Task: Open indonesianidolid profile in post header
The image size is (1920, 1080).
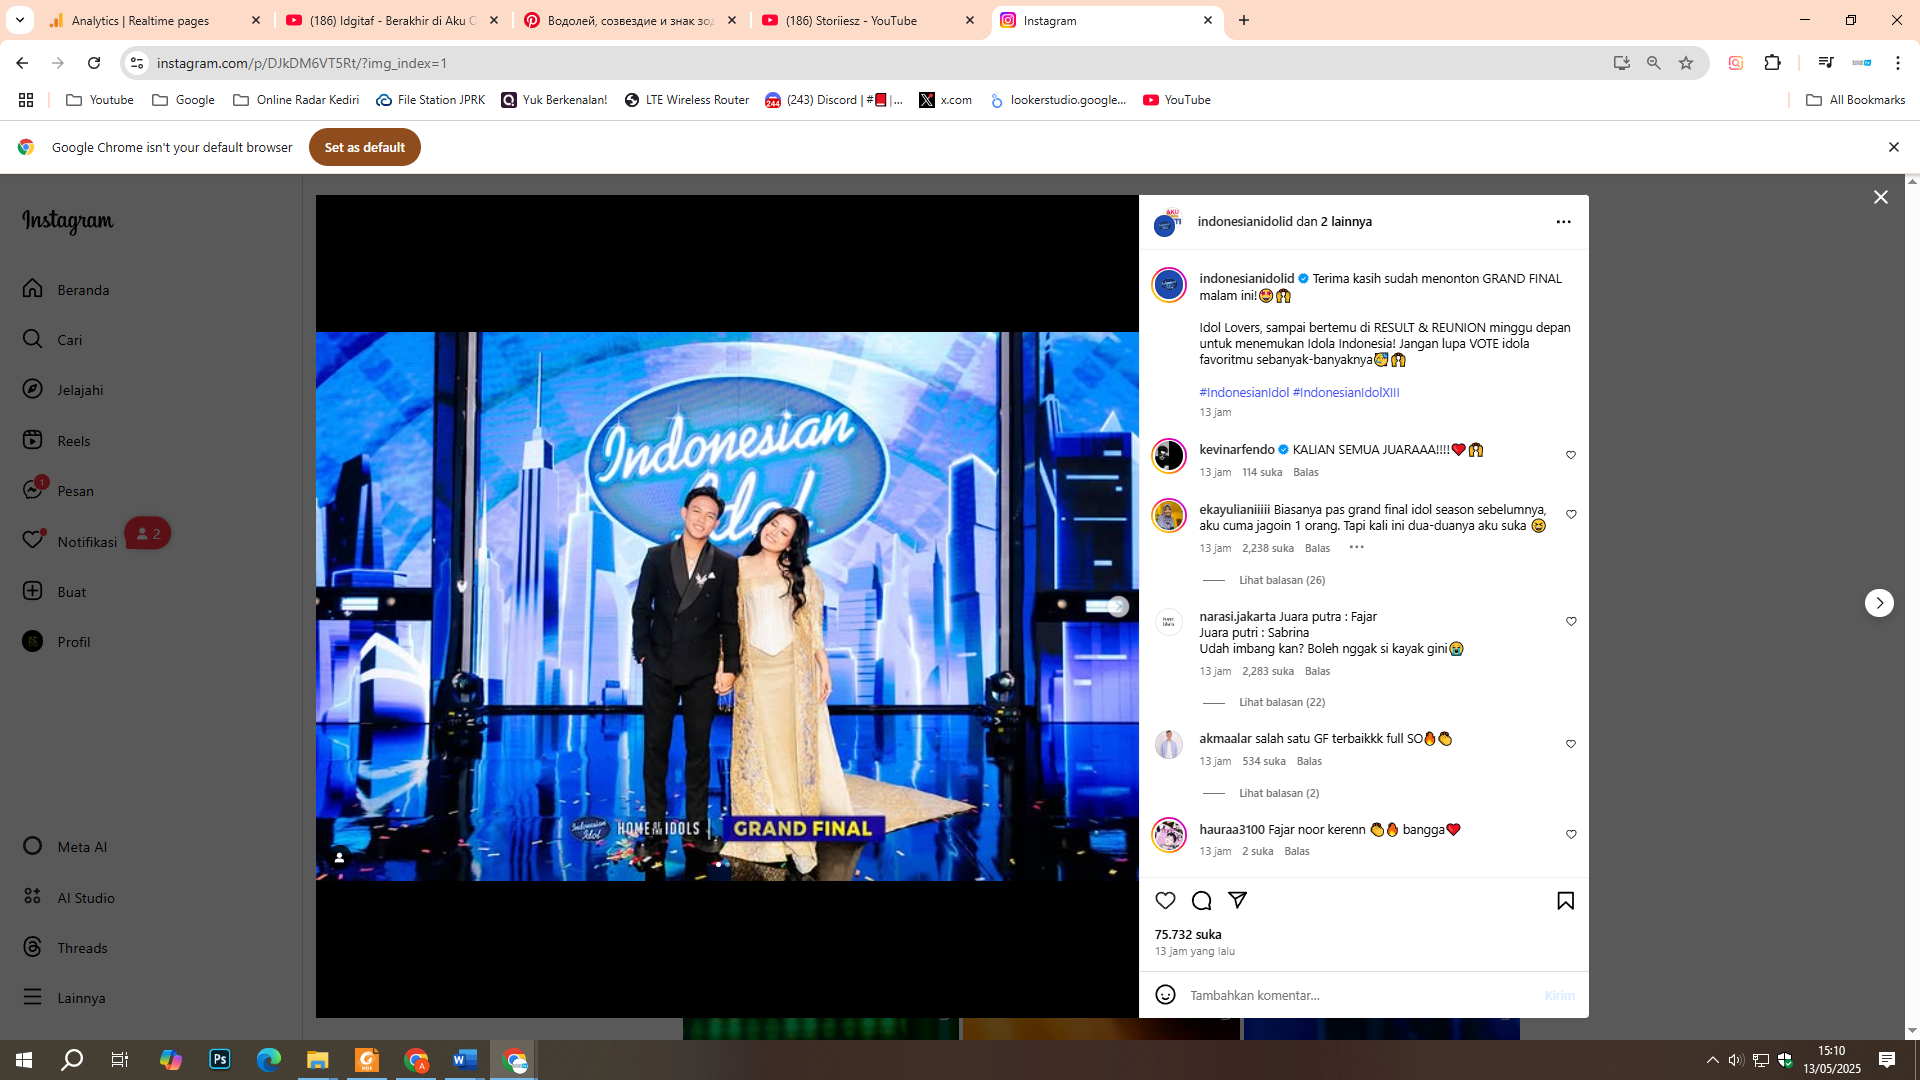Action: pyautogui.click(x=1244, y=222)
